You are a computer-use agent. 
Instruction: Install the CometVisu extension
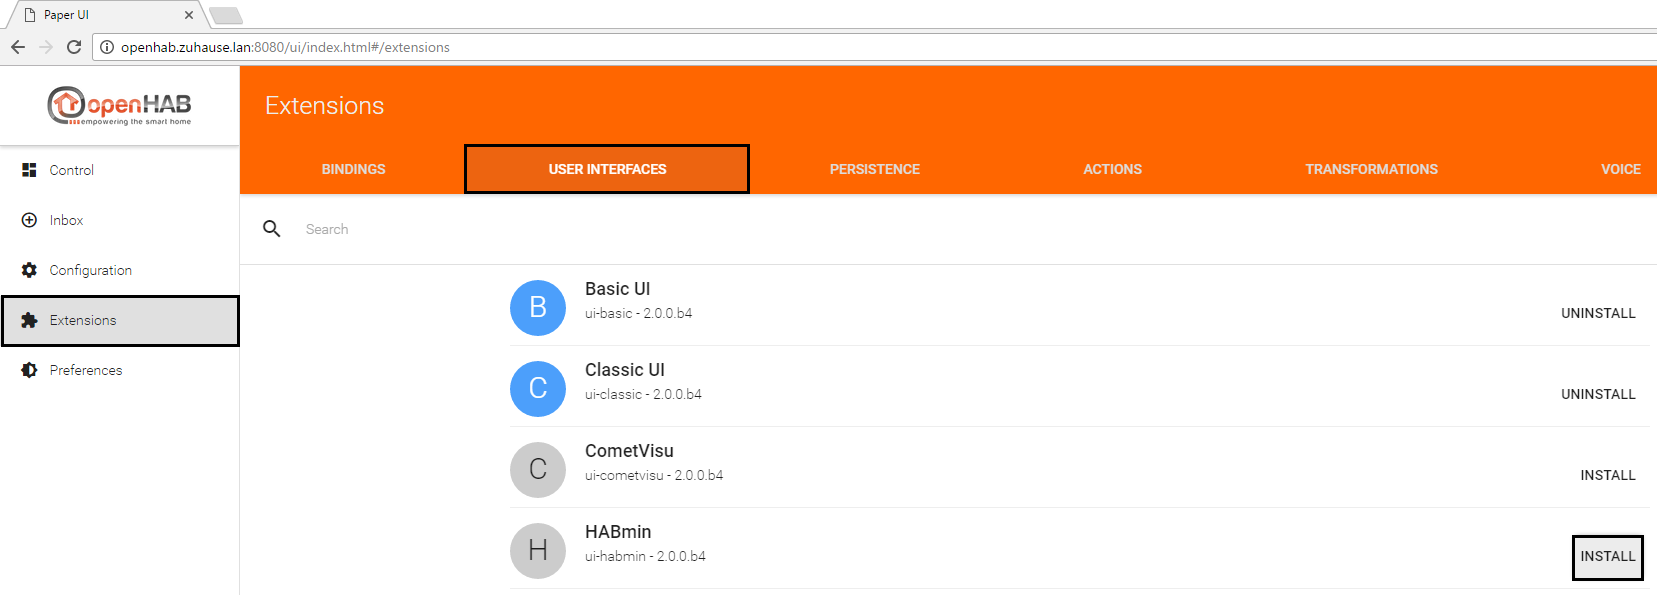[x=1607, y=475]
